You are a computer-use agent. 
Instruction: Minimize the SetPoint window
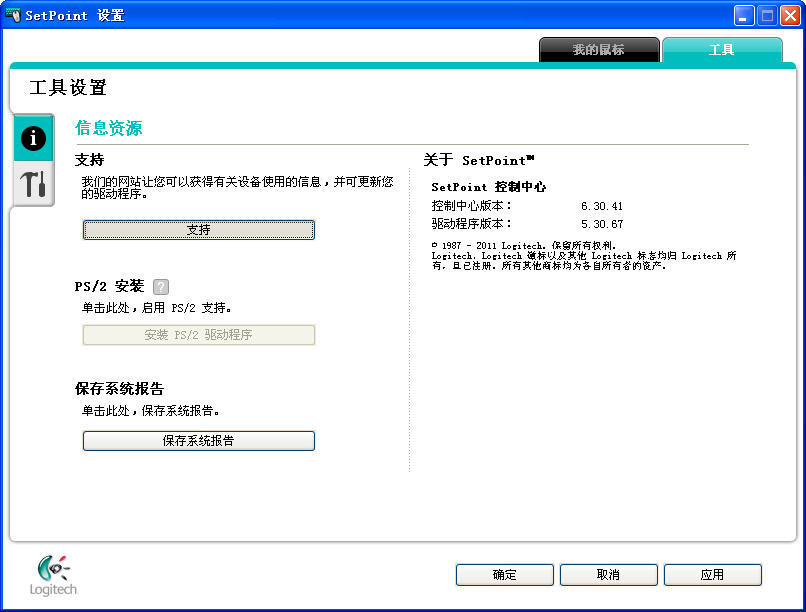coord(743,15)
